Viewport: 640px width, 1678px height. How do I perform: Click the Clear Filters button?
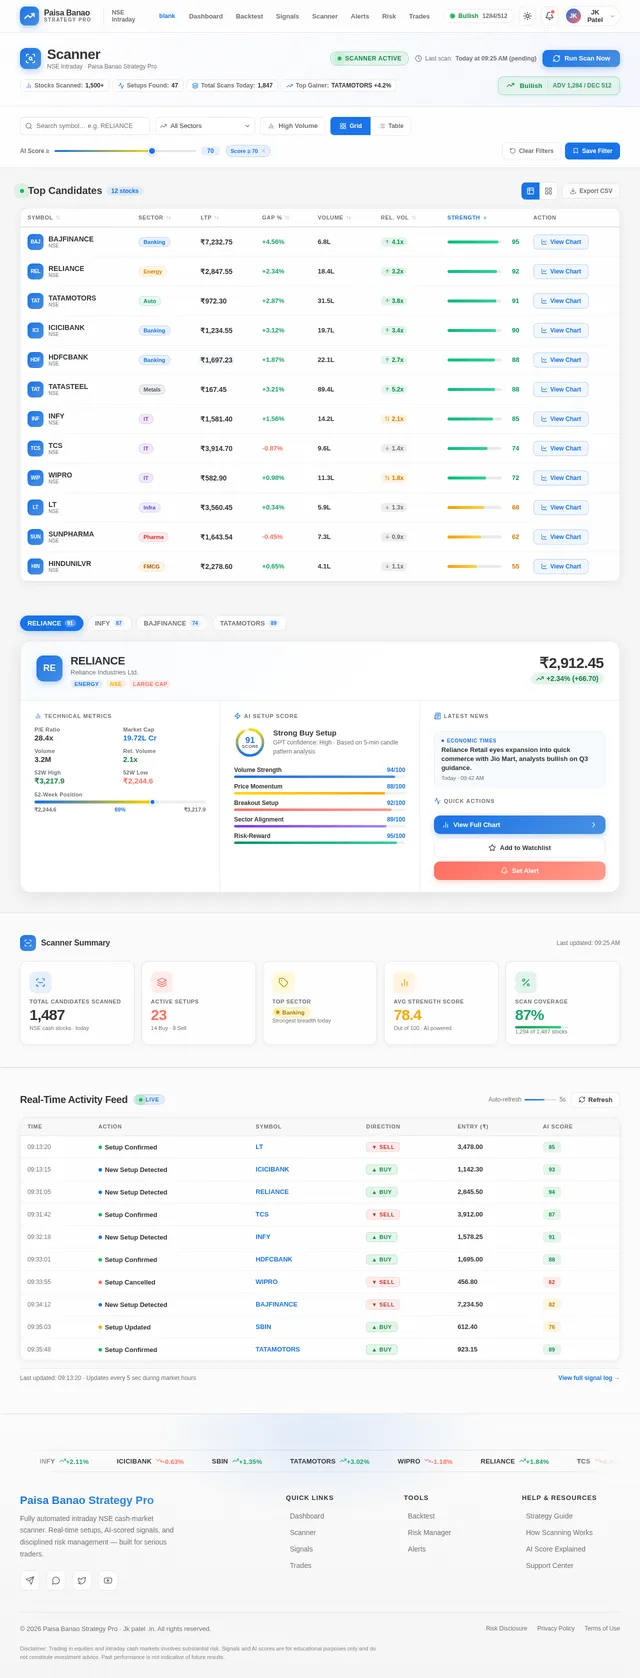tap(530, 151)
